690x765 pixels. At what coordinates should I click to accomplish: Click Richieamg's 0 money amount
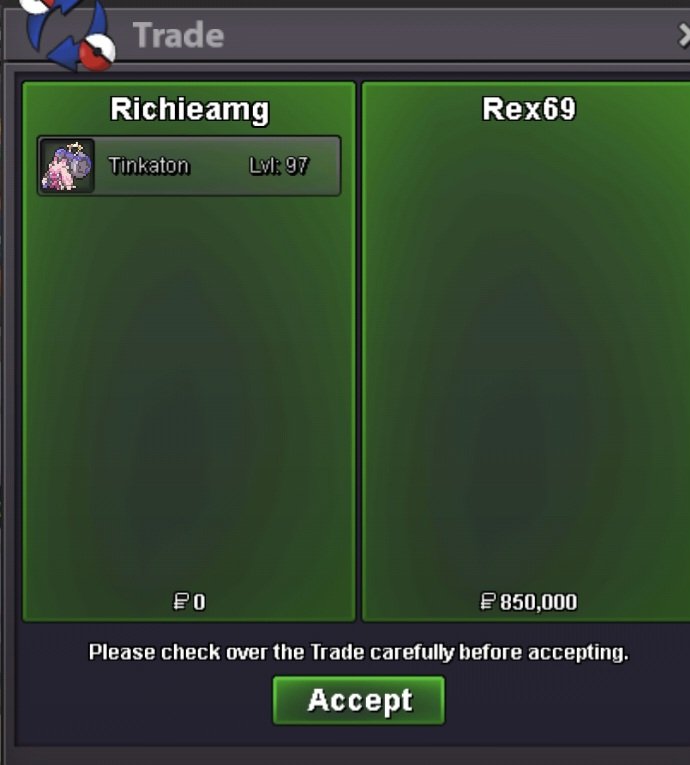(199, 602)
